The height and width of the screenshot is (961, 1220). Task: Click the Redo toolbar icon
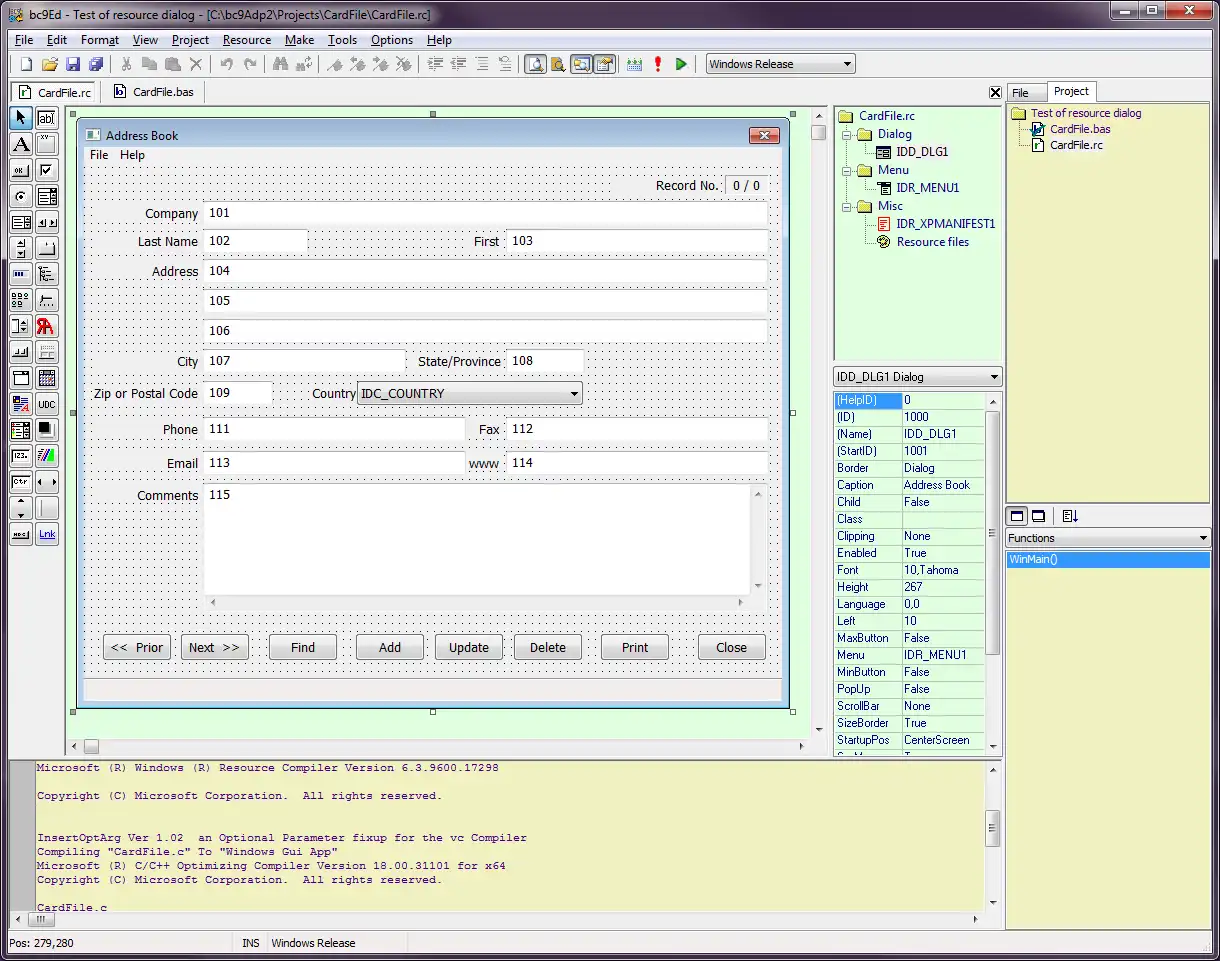pos(250,64)
